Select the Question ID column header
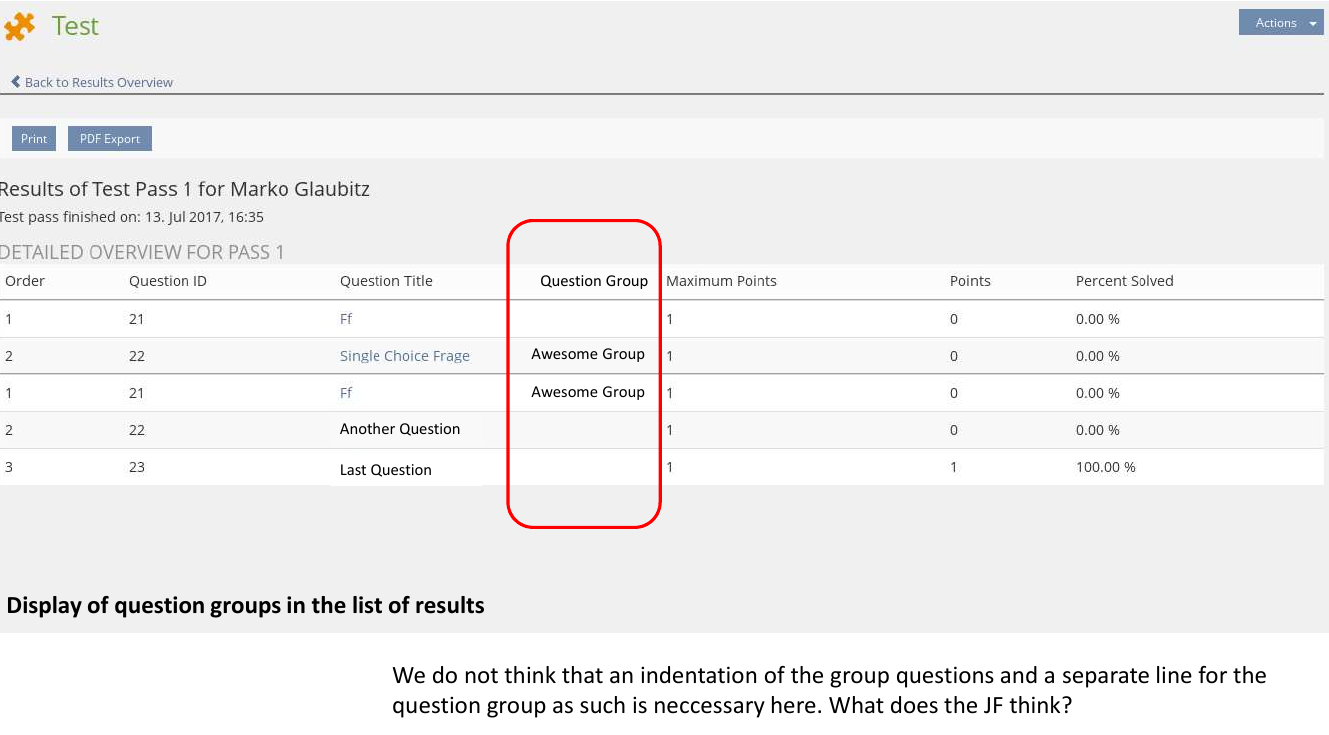The width and height of the screenshot is (1329, 735). 167,281
